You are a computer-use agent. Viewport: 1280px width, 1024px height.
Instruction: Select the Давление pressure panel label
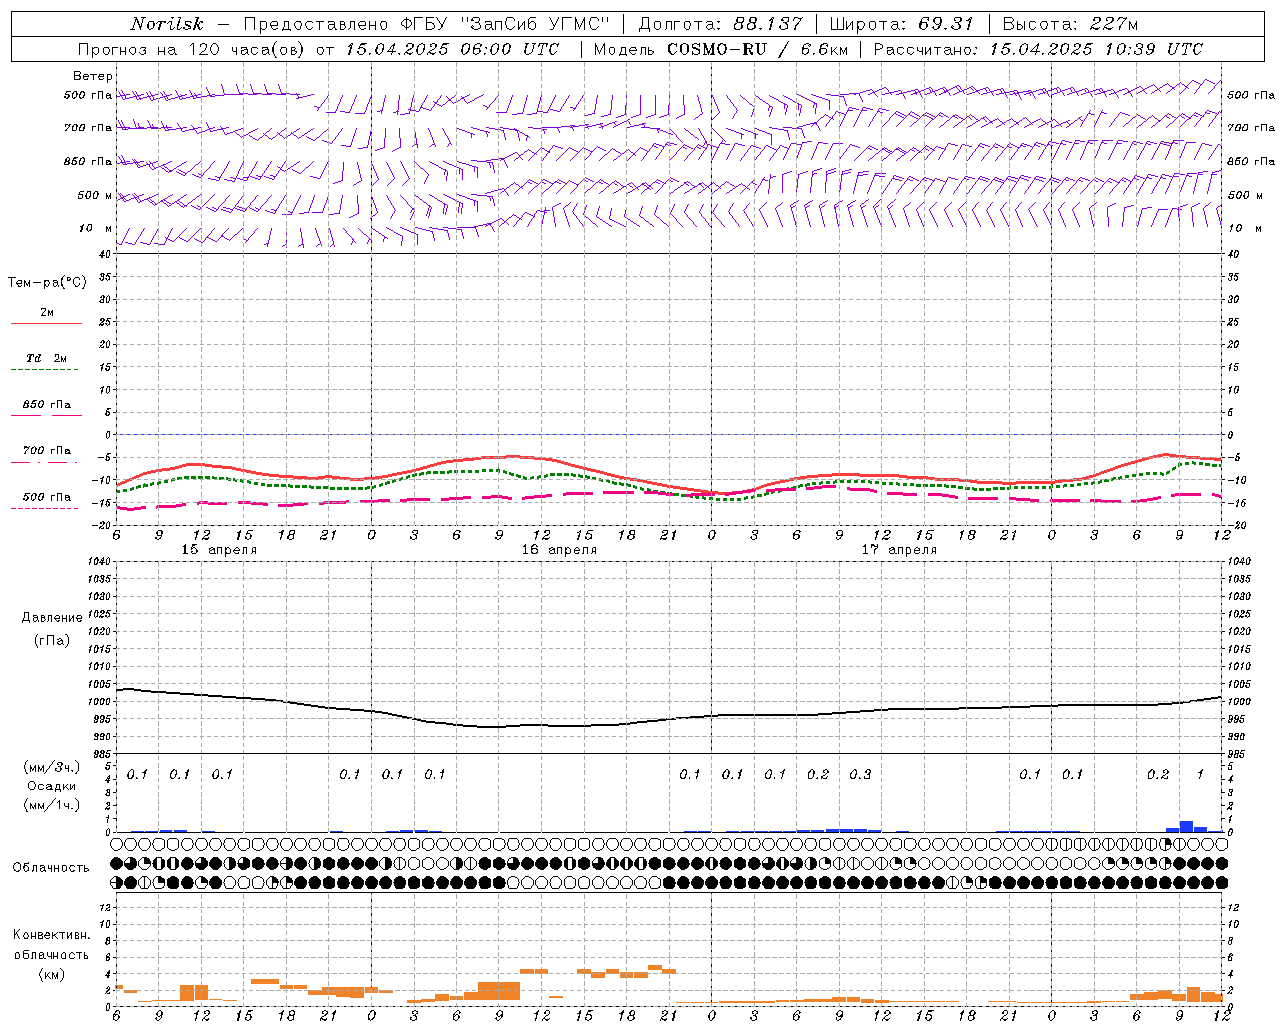52,618
